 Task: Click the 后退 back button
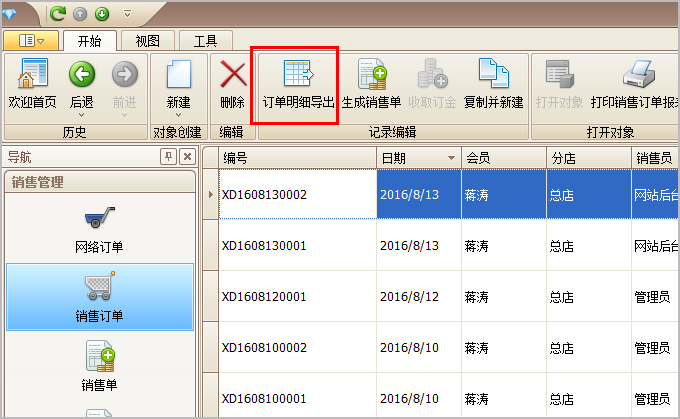click(x=82, y=85)
